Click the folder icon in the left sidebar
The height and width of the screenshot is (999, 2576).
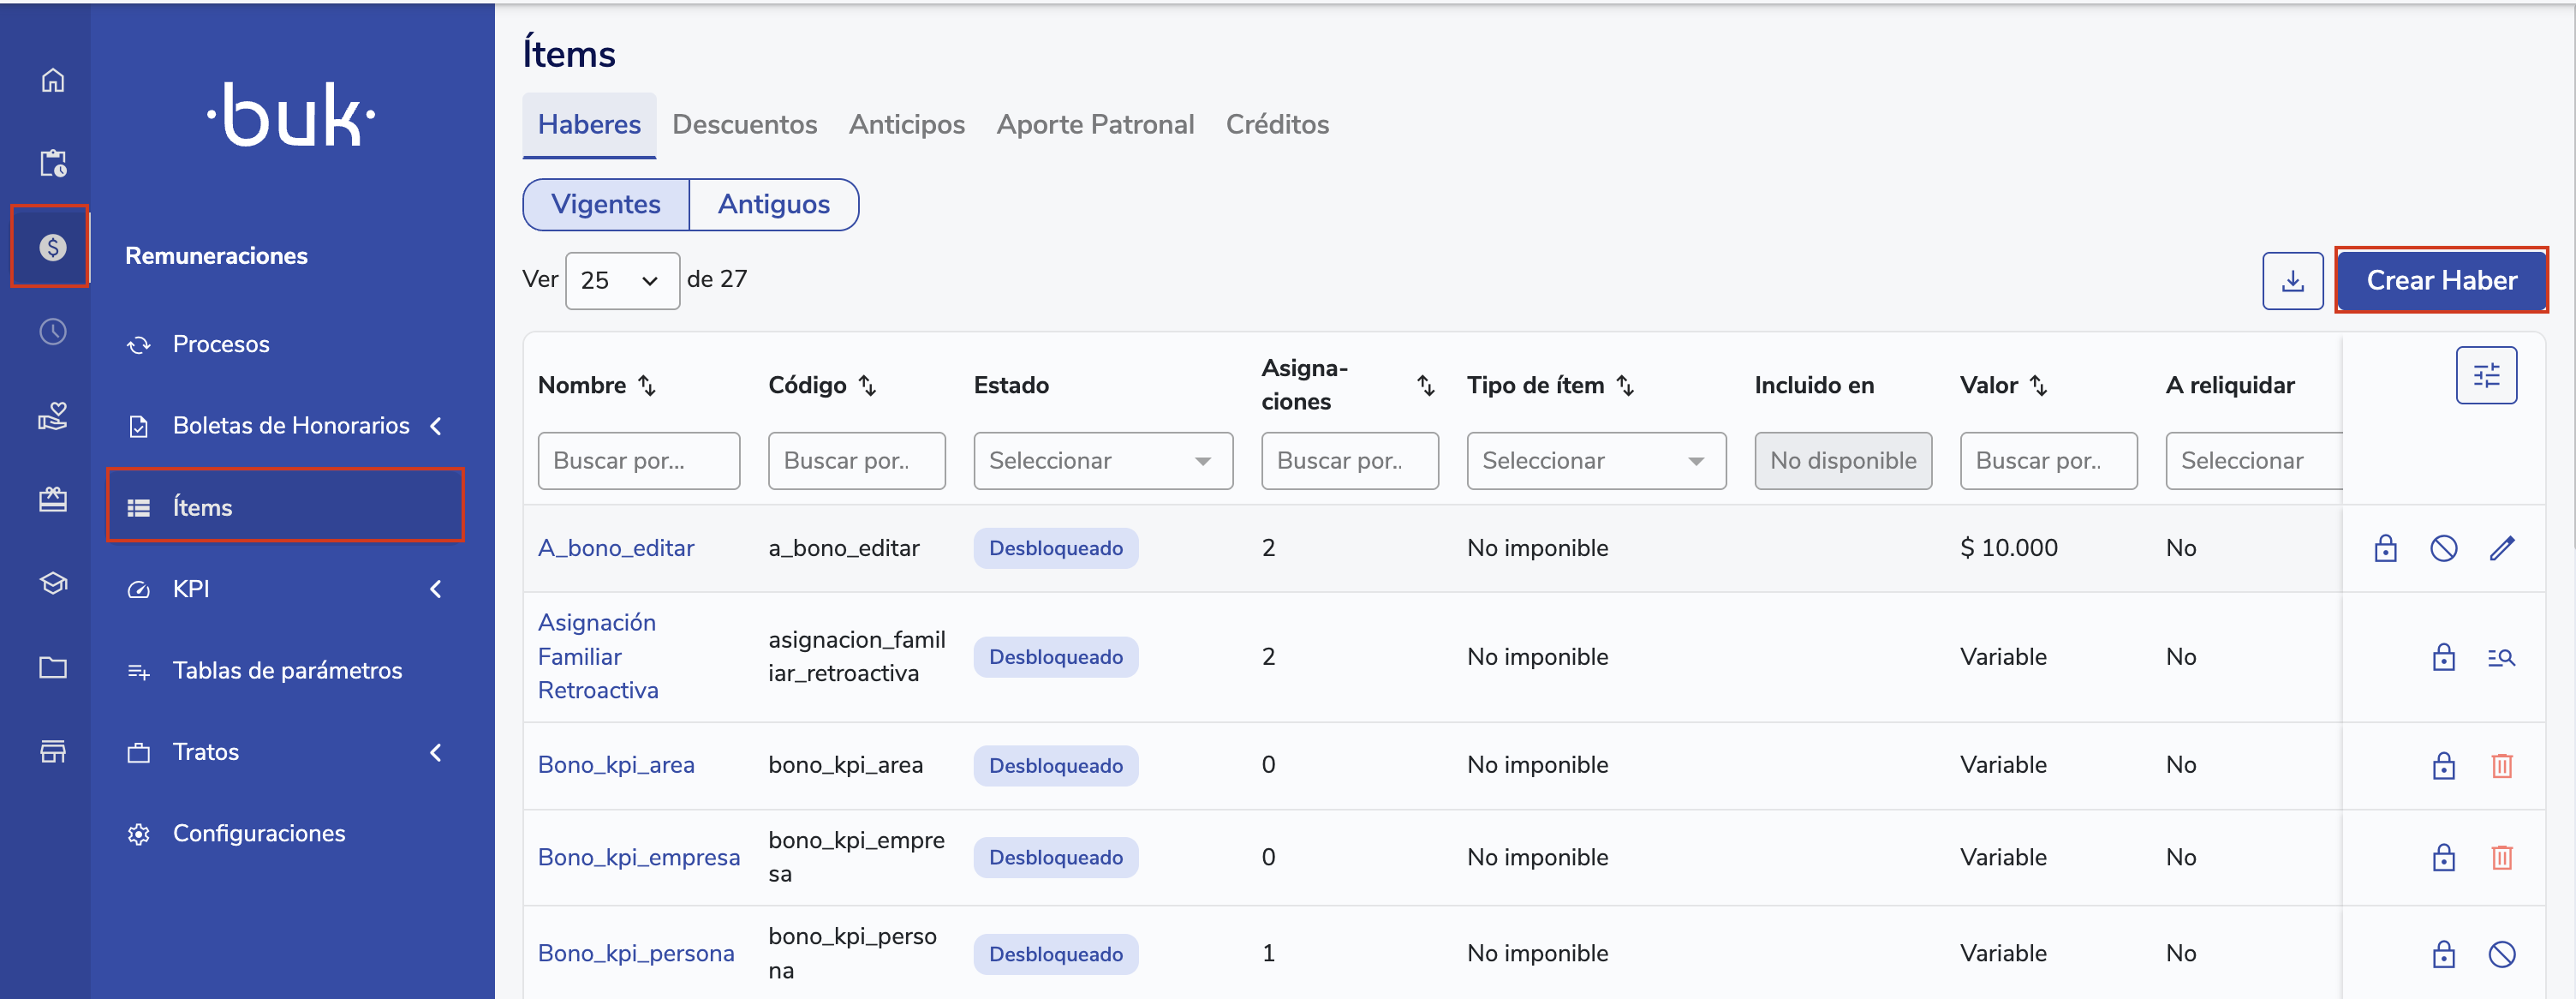(52, 667)
